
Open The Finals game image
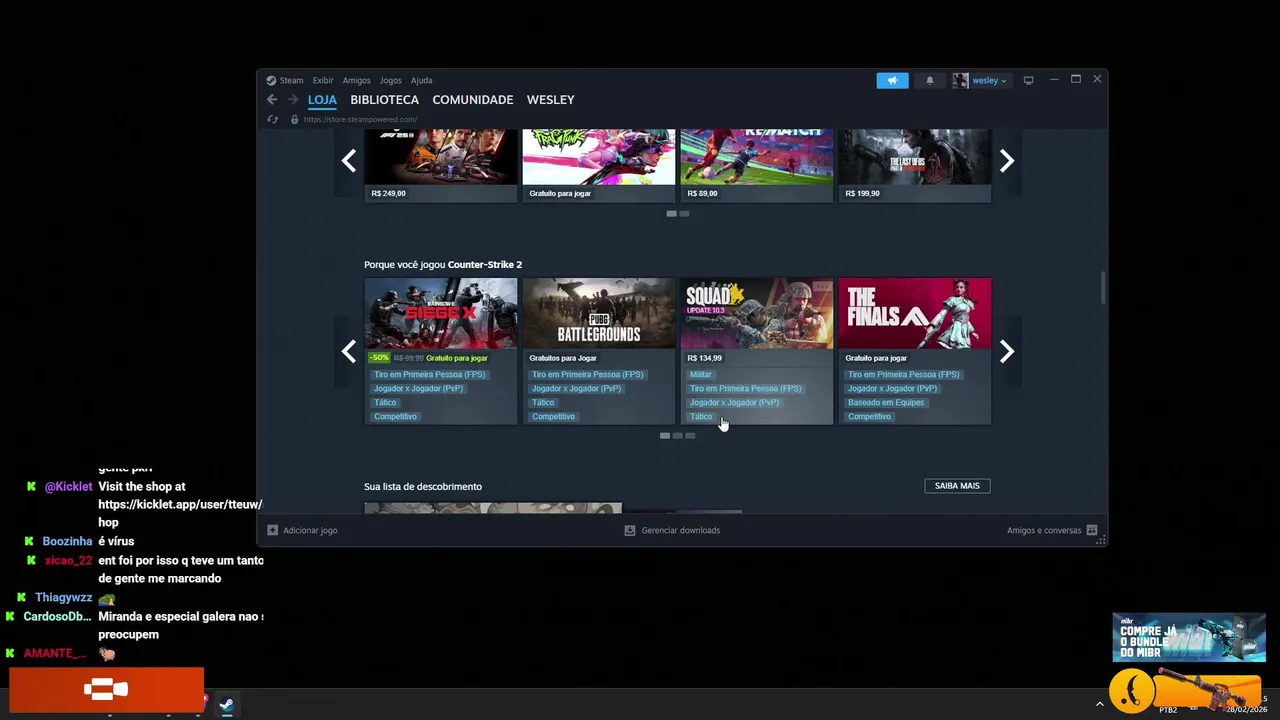(914, 313)
